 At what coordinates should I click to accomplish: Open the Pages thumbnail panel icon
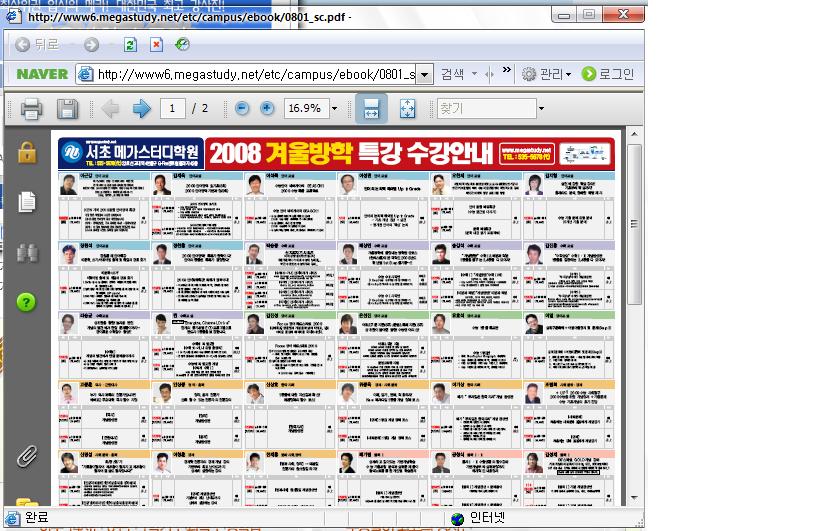pos(27,201)
